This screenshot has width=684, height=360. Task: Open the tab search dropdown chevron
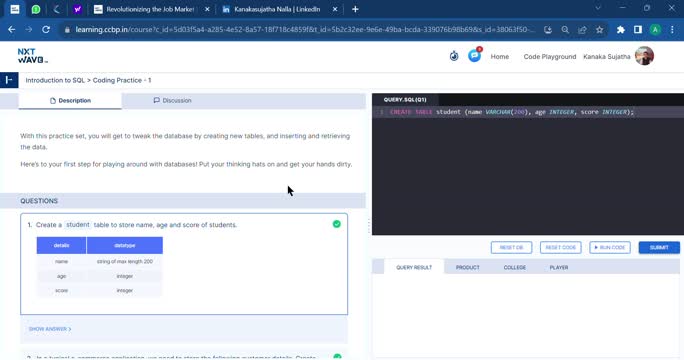coord(598,8)
